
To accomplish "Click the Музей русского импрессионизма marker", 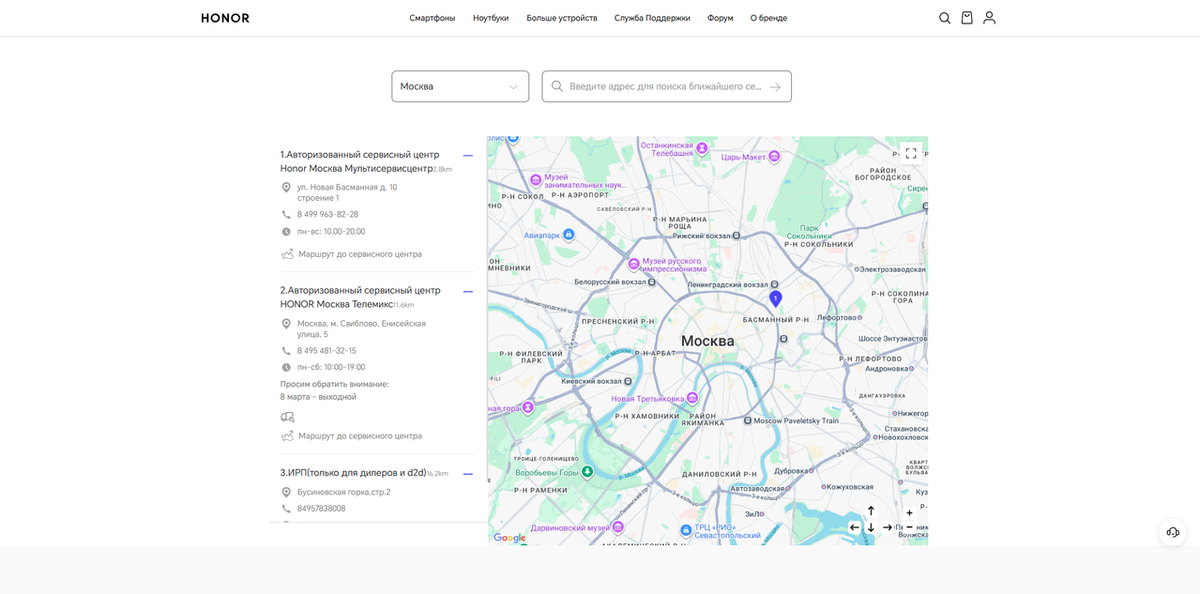I will point(633,264).
